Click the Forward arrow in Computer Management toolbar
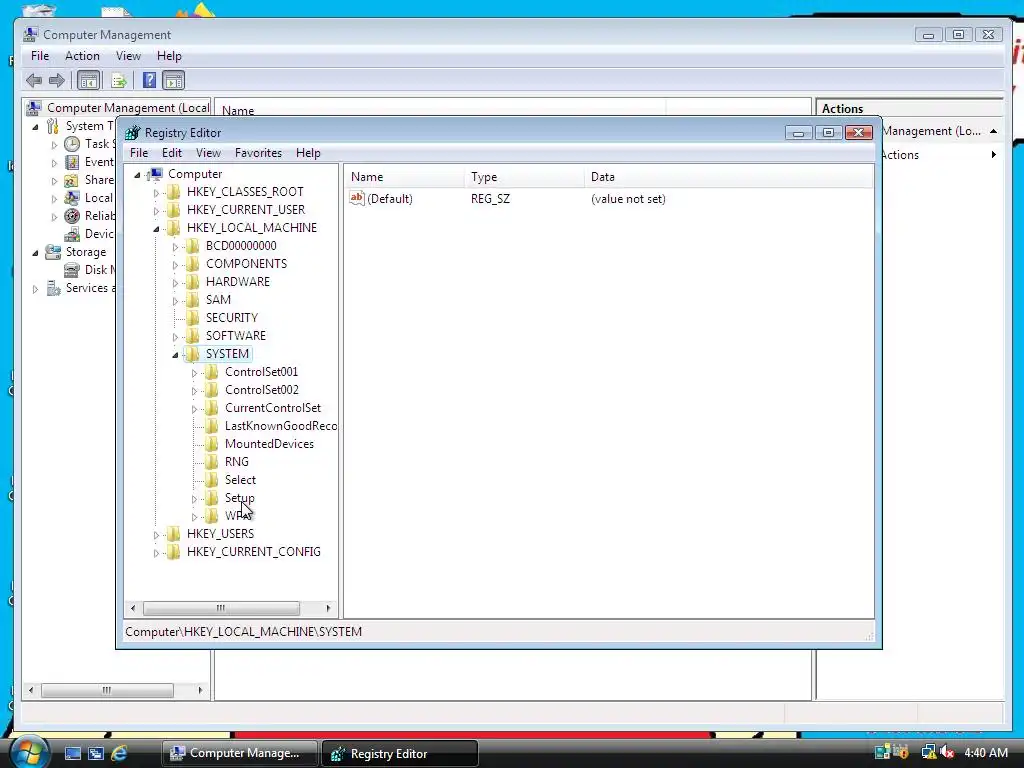This screenshot has width=1024, height=768. click(57, 80)
